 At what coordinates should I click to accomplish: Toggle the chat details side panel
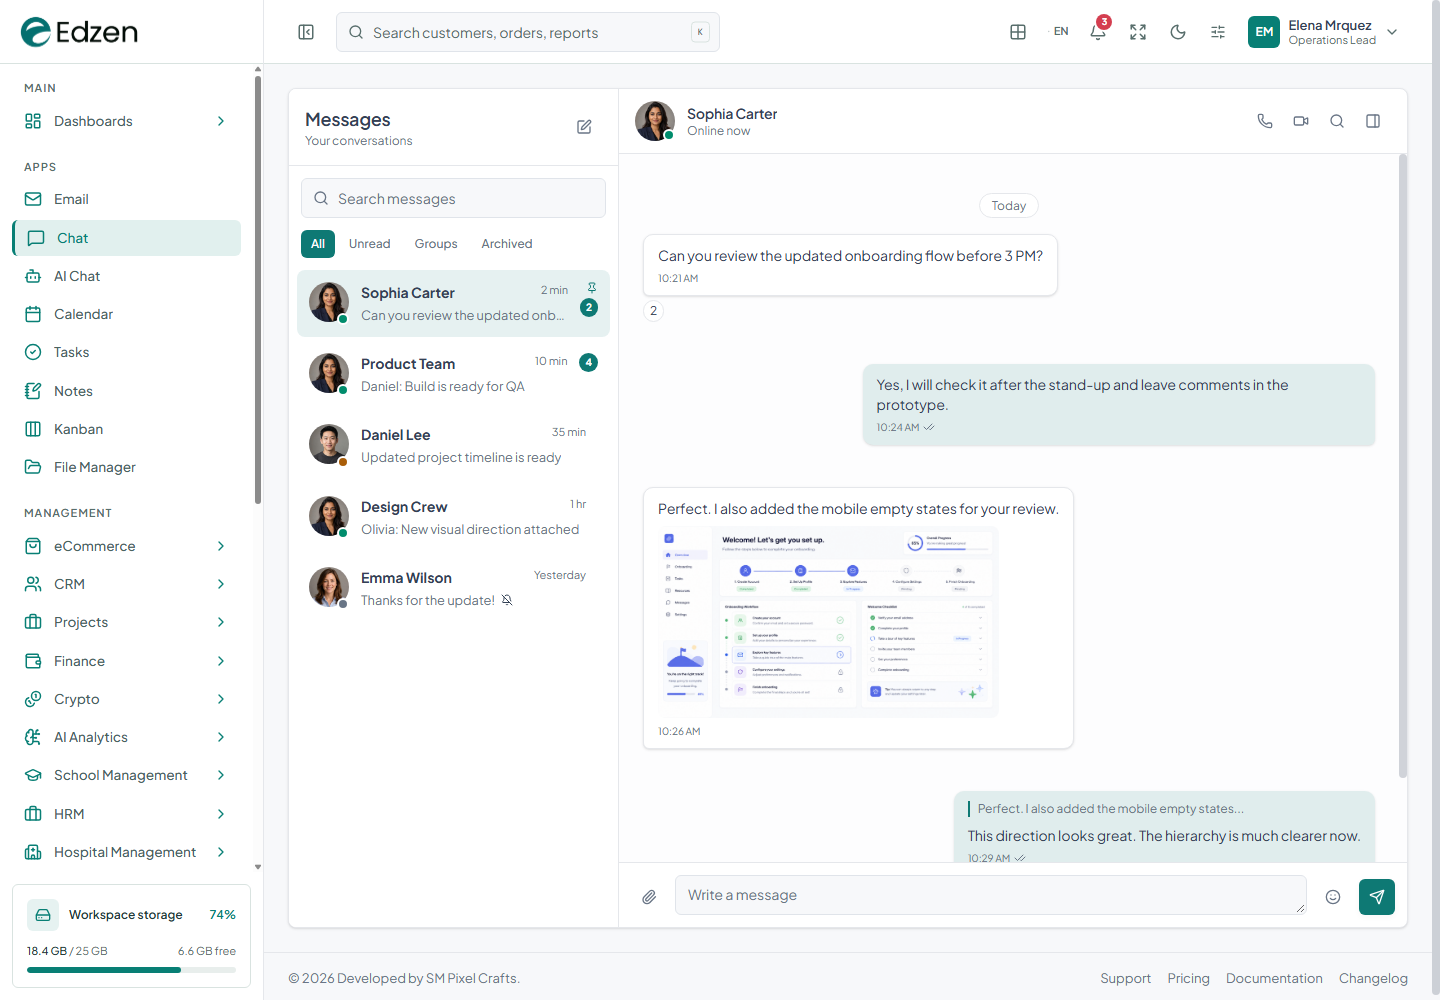coord(1373,121)
